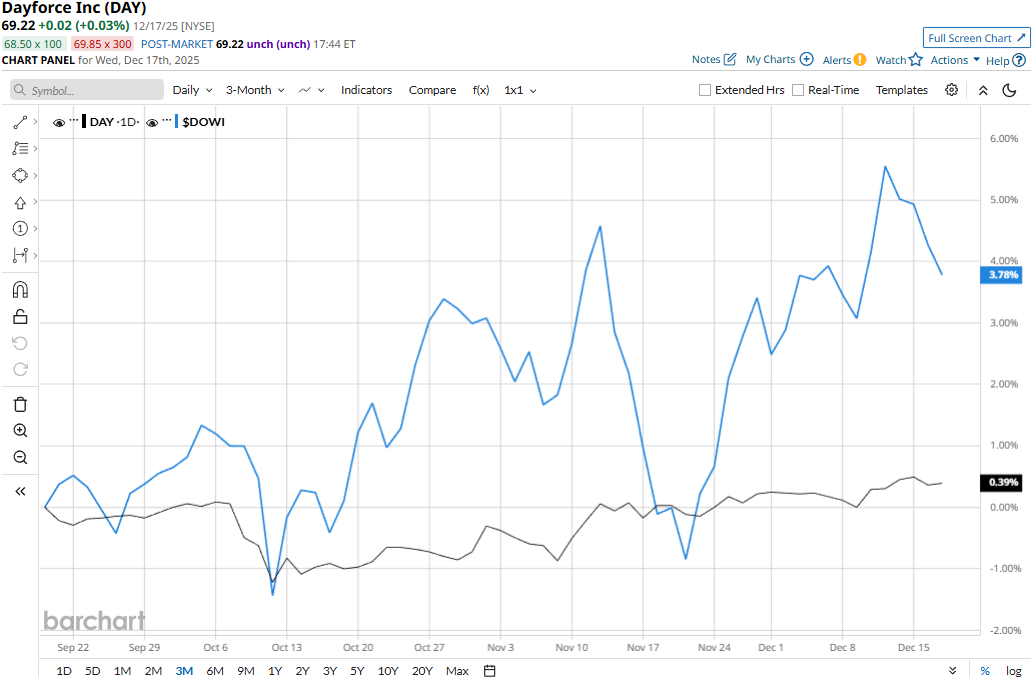Collapse the drawing tools sidebar
Viewport: 1032px width, 677px height.
pyautogui.click(x=20, y=491)
